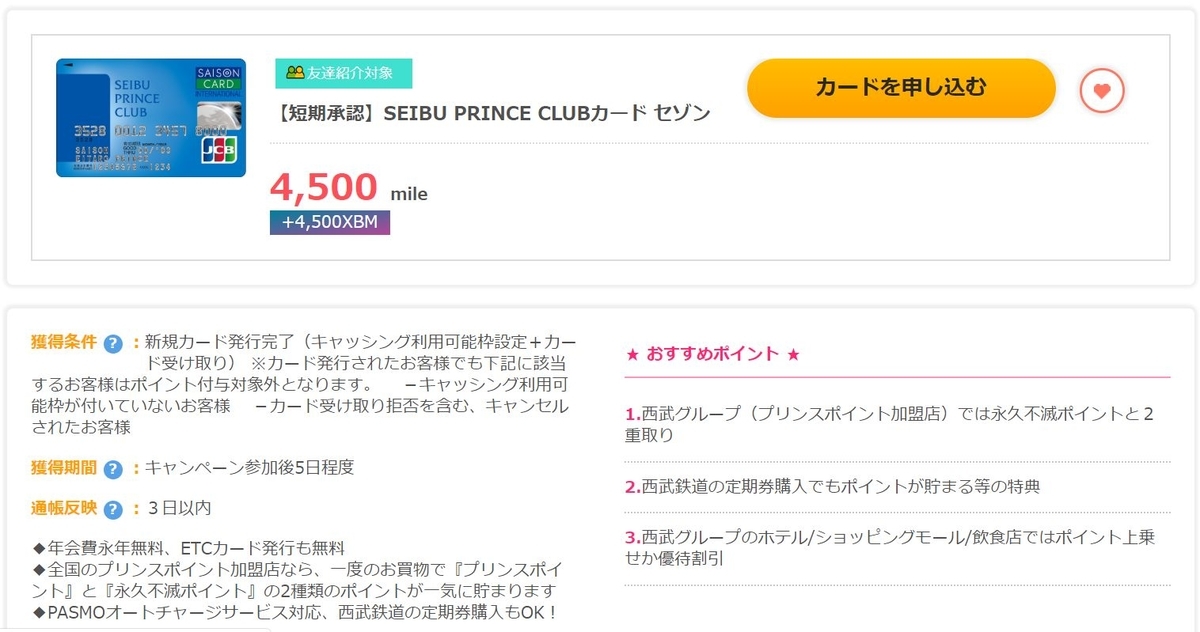Toggle the 友達紹介対象 referral badge

(344, 74)
